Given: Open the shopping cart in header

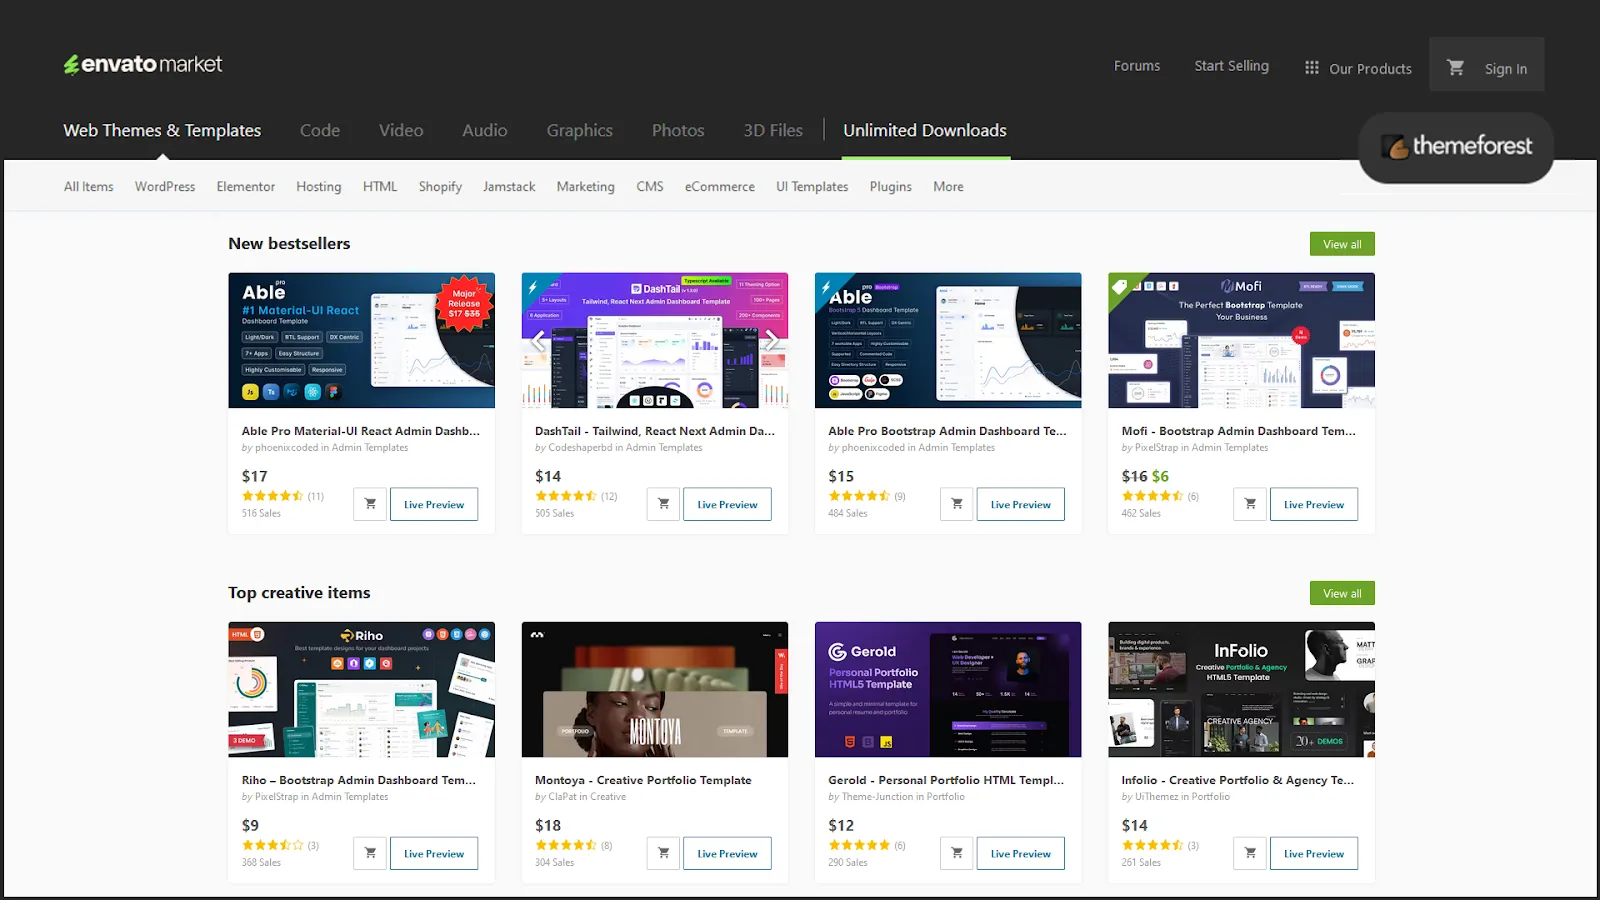Looking at the screenshot, I should click(x=1455, y=67).
